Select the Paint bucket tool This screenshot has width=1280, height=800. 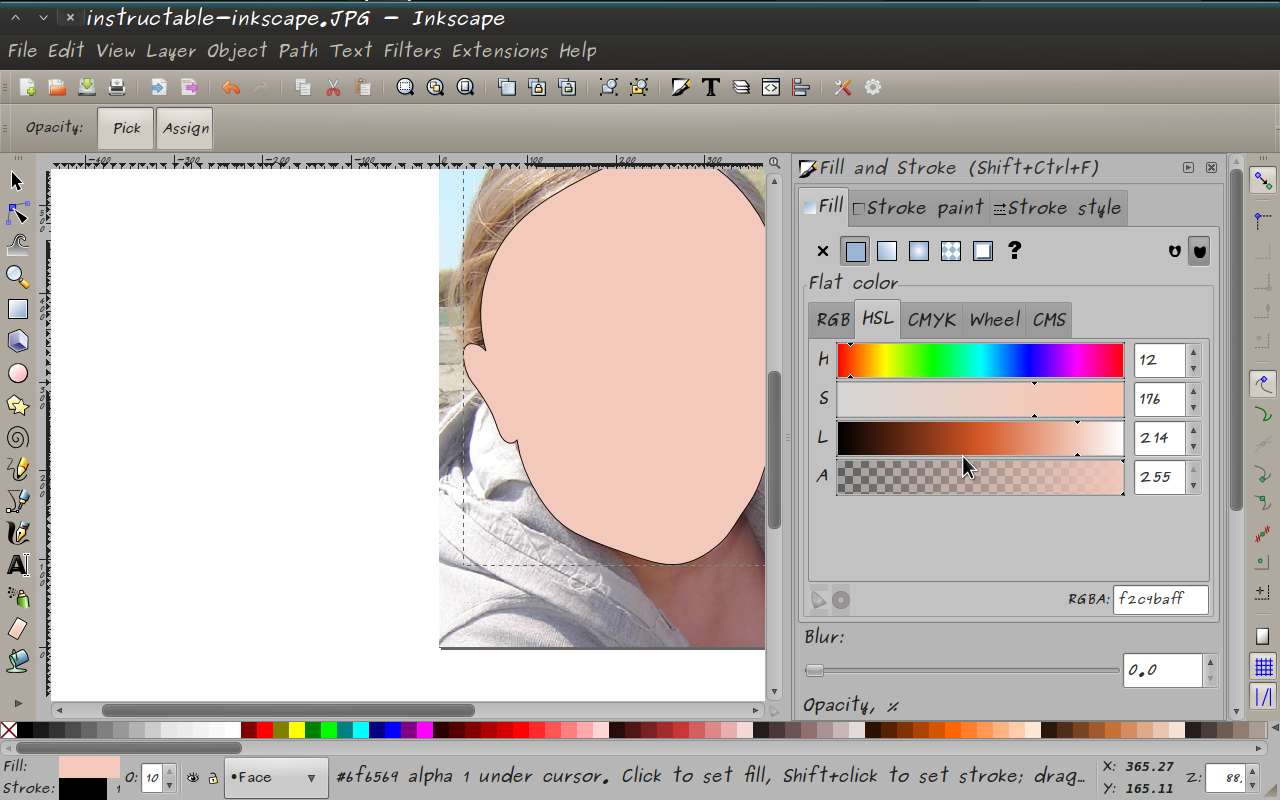(x=17, y=661)
